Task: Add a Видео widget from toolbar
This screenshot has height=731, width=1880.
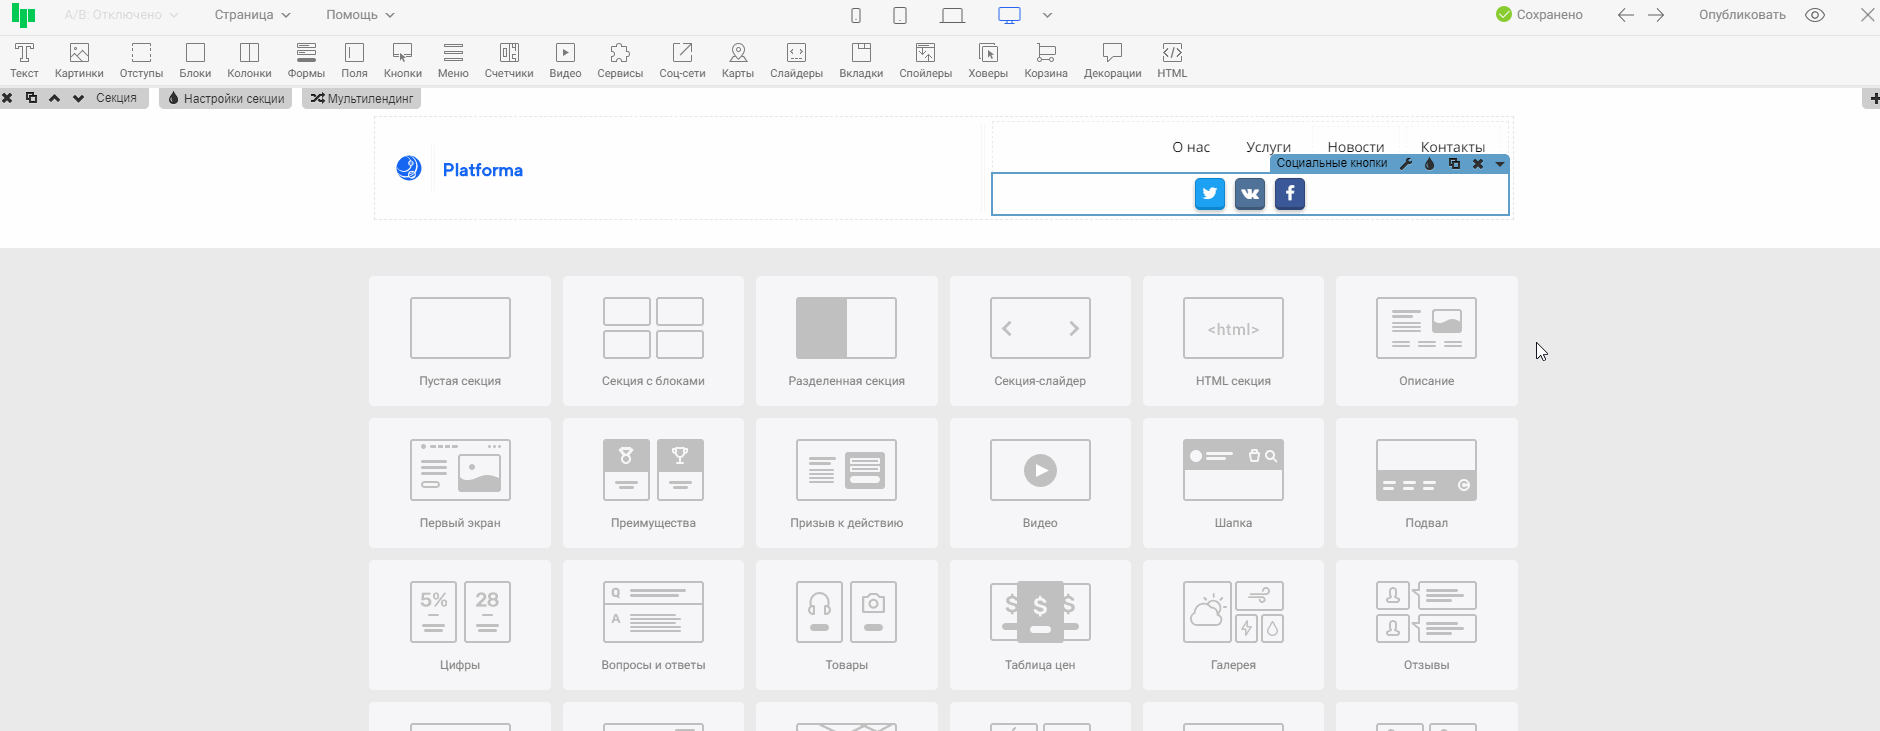Action: tap(565, 60)
